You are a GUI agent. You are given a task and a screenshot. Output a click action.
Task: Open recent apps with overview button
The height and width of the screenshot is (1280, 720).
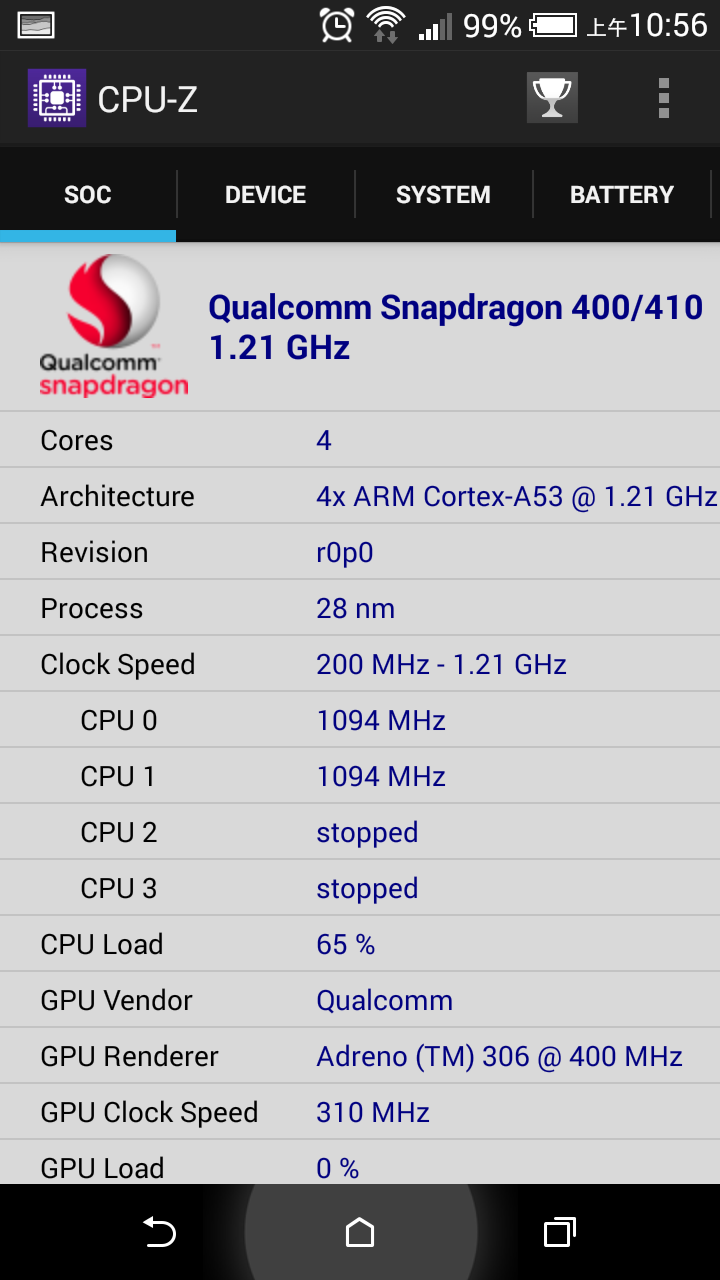click(x=560, y=1232)
